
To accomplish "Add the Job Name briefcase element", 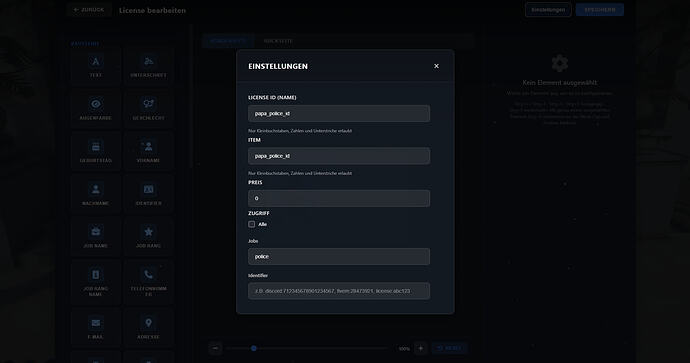I will pyautogui.click(x=95, y=237).
